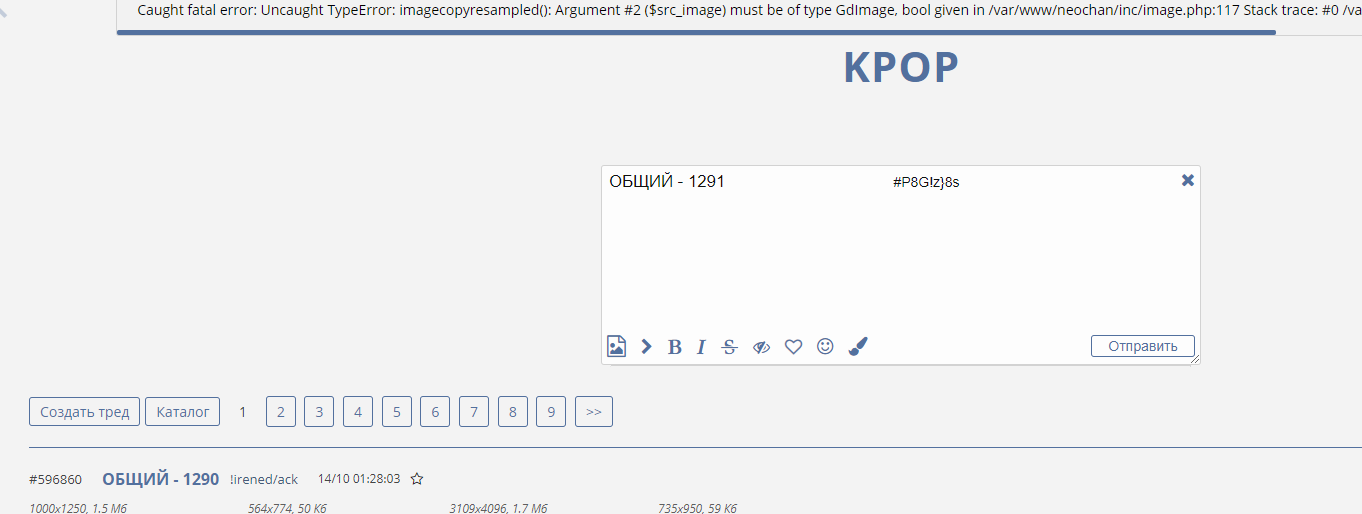
Task: Apply bold formatting in the post form
Action: pyautogui.click(x=675, y=347)
